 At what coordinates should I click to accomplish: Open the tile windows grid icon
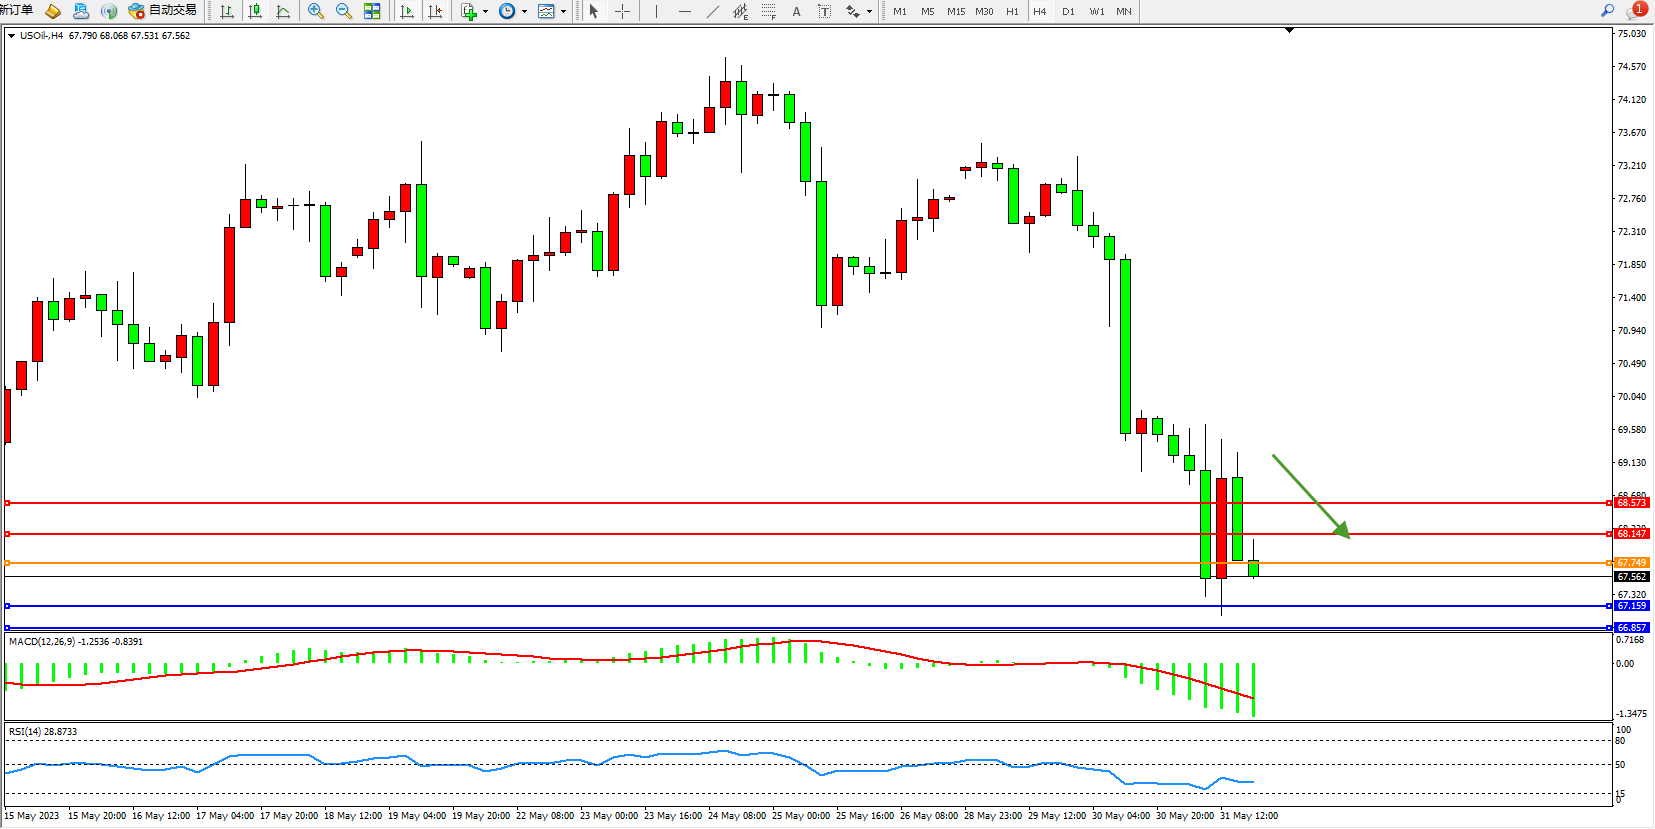[372, 11]
